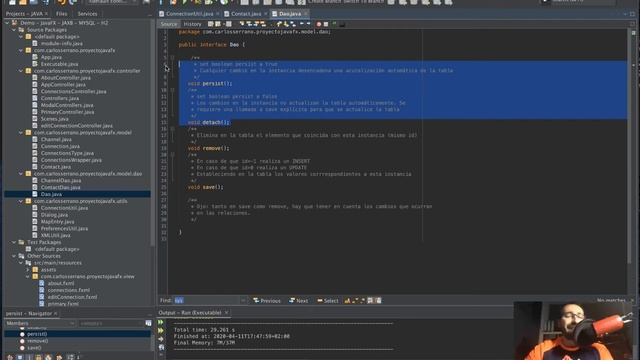The height and width of the screenshot is (360, 640).
Task: Click the record macro red icon in editor toolbar
Action: (319, 24)
